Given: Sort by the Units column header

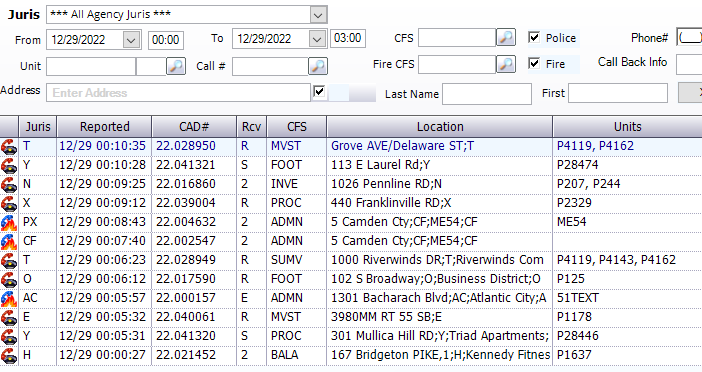Looking at the screenshot, I should point(627,127).
